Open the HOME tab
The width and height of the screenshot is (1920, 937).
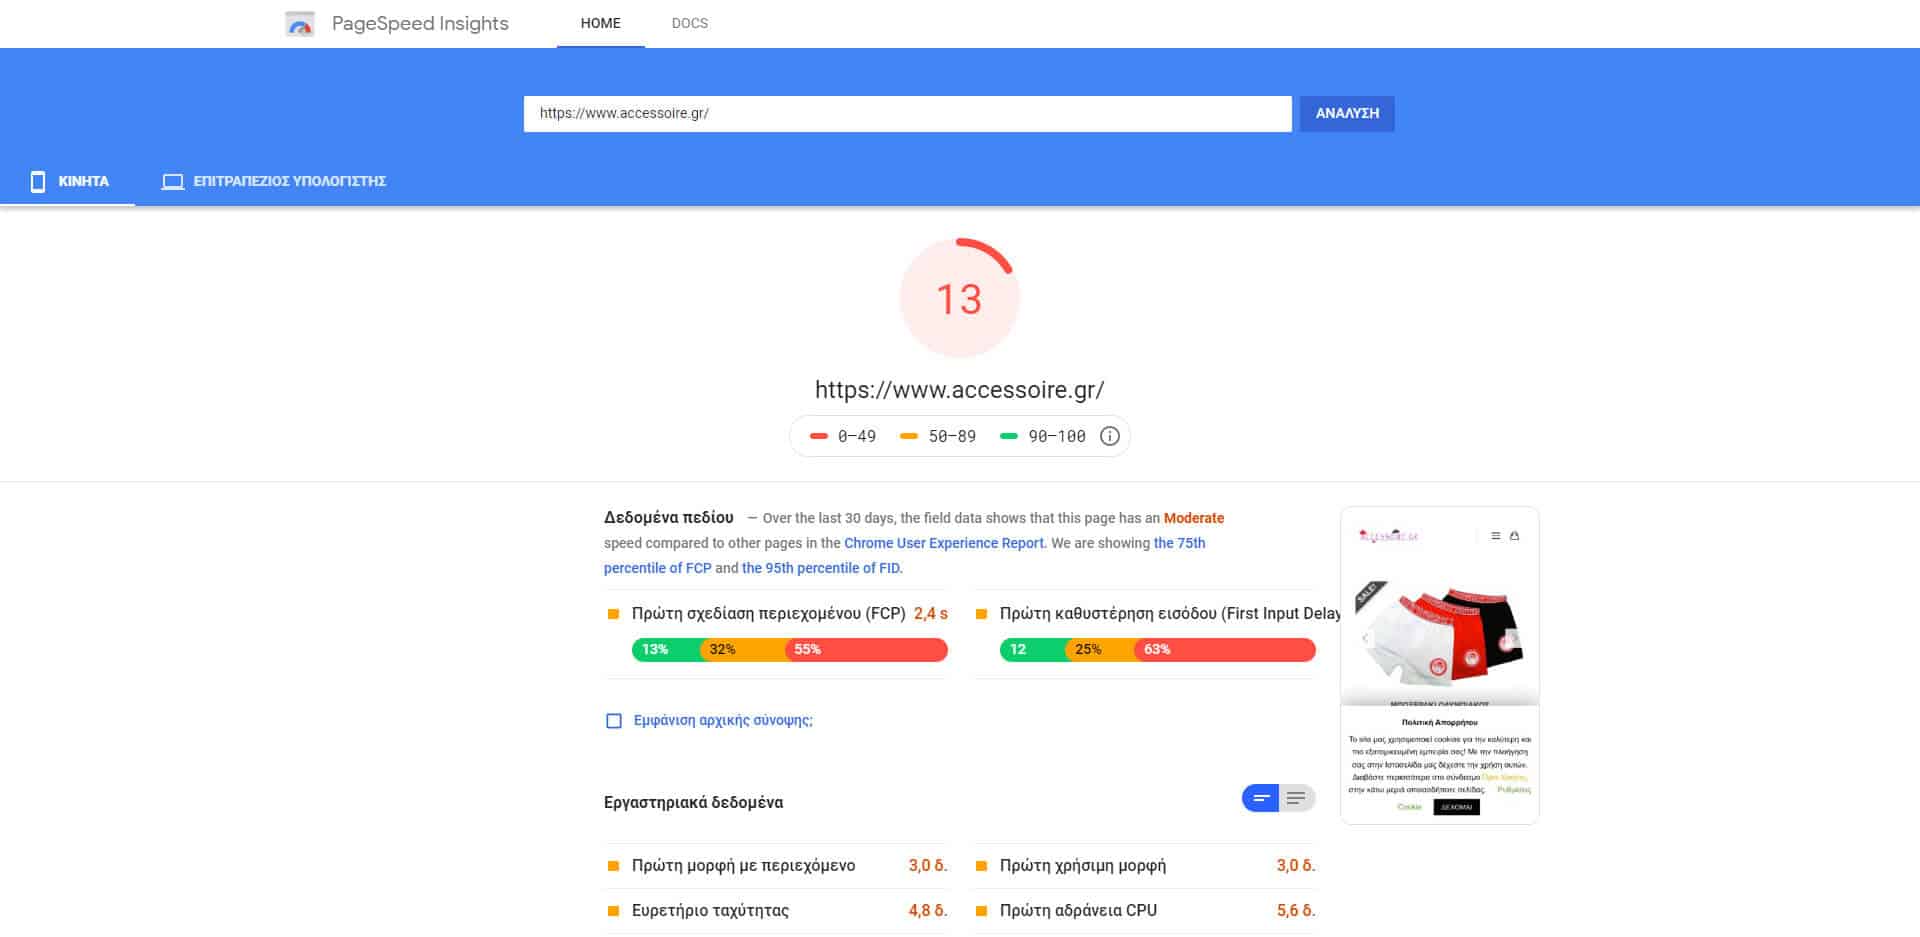pos(601,23)
